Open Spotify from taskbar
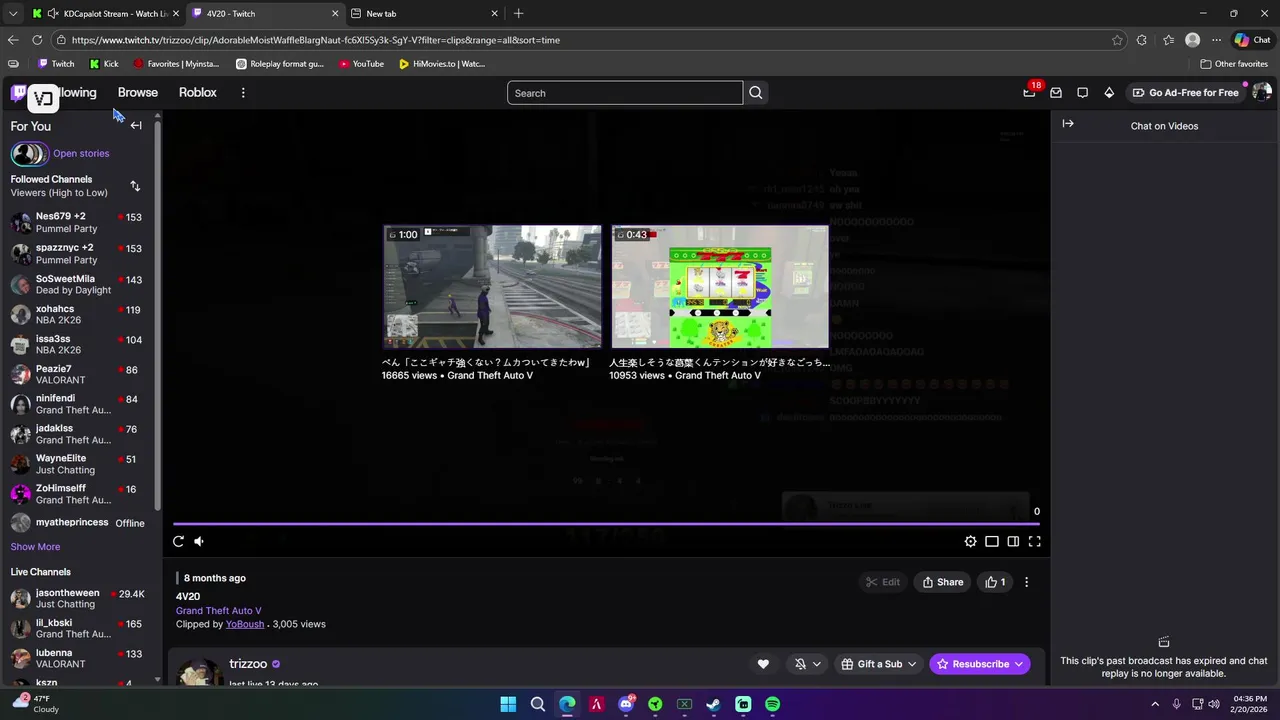This screenshot has height=720, width=1280. point(772,704)
